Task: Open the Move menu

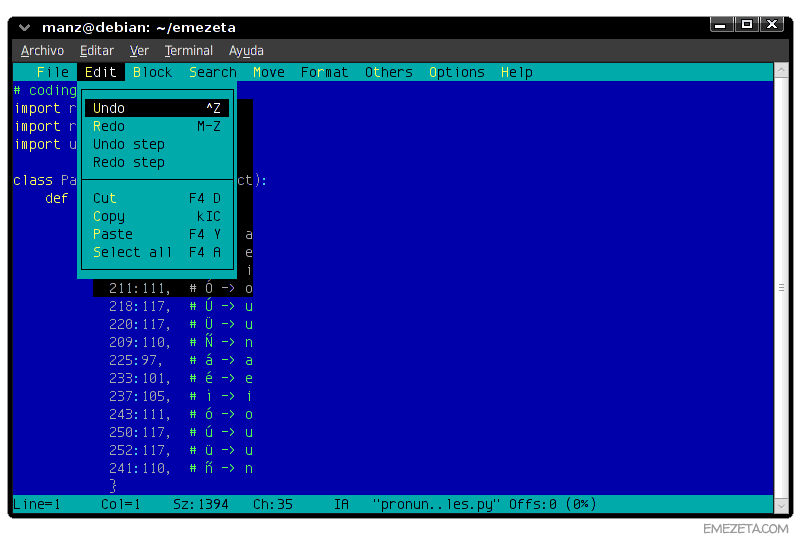Action: point(269,72)
